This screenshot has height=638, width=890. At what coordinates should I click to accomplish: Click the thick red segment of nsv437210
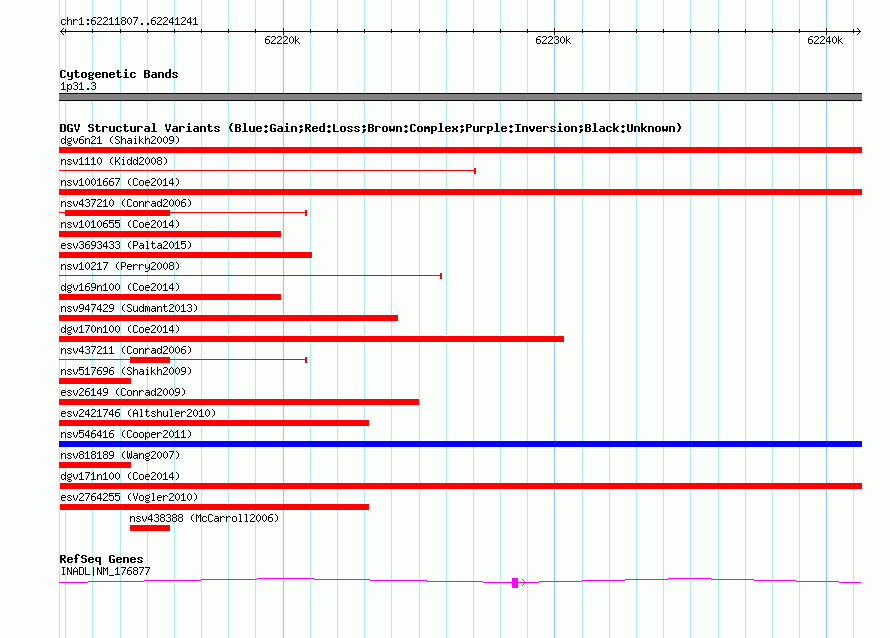(x=117, y=213)
